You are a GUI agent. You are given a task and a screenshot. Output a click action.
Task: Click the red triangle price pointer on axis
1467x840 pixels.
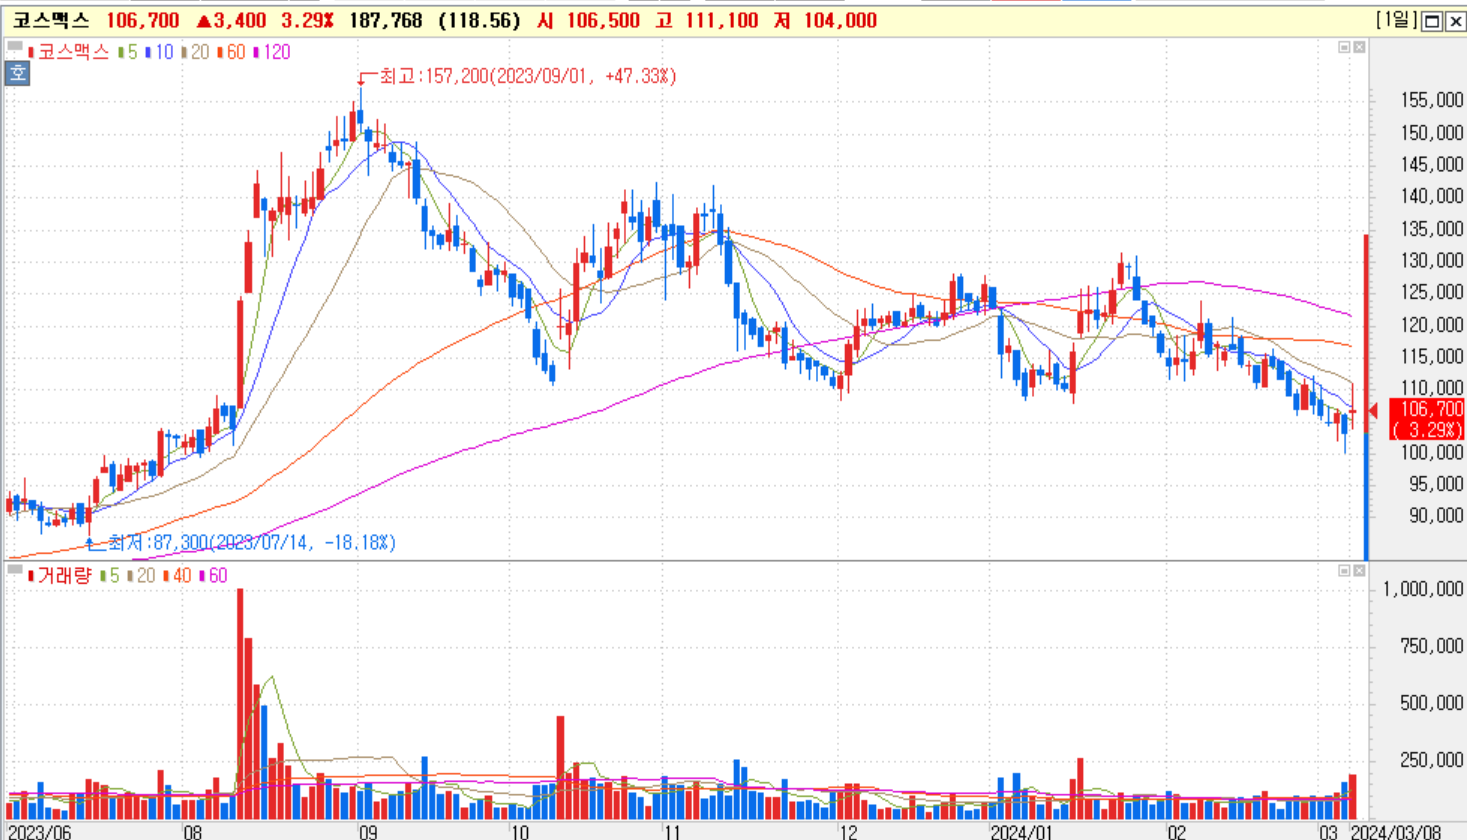coord(1373,410)
